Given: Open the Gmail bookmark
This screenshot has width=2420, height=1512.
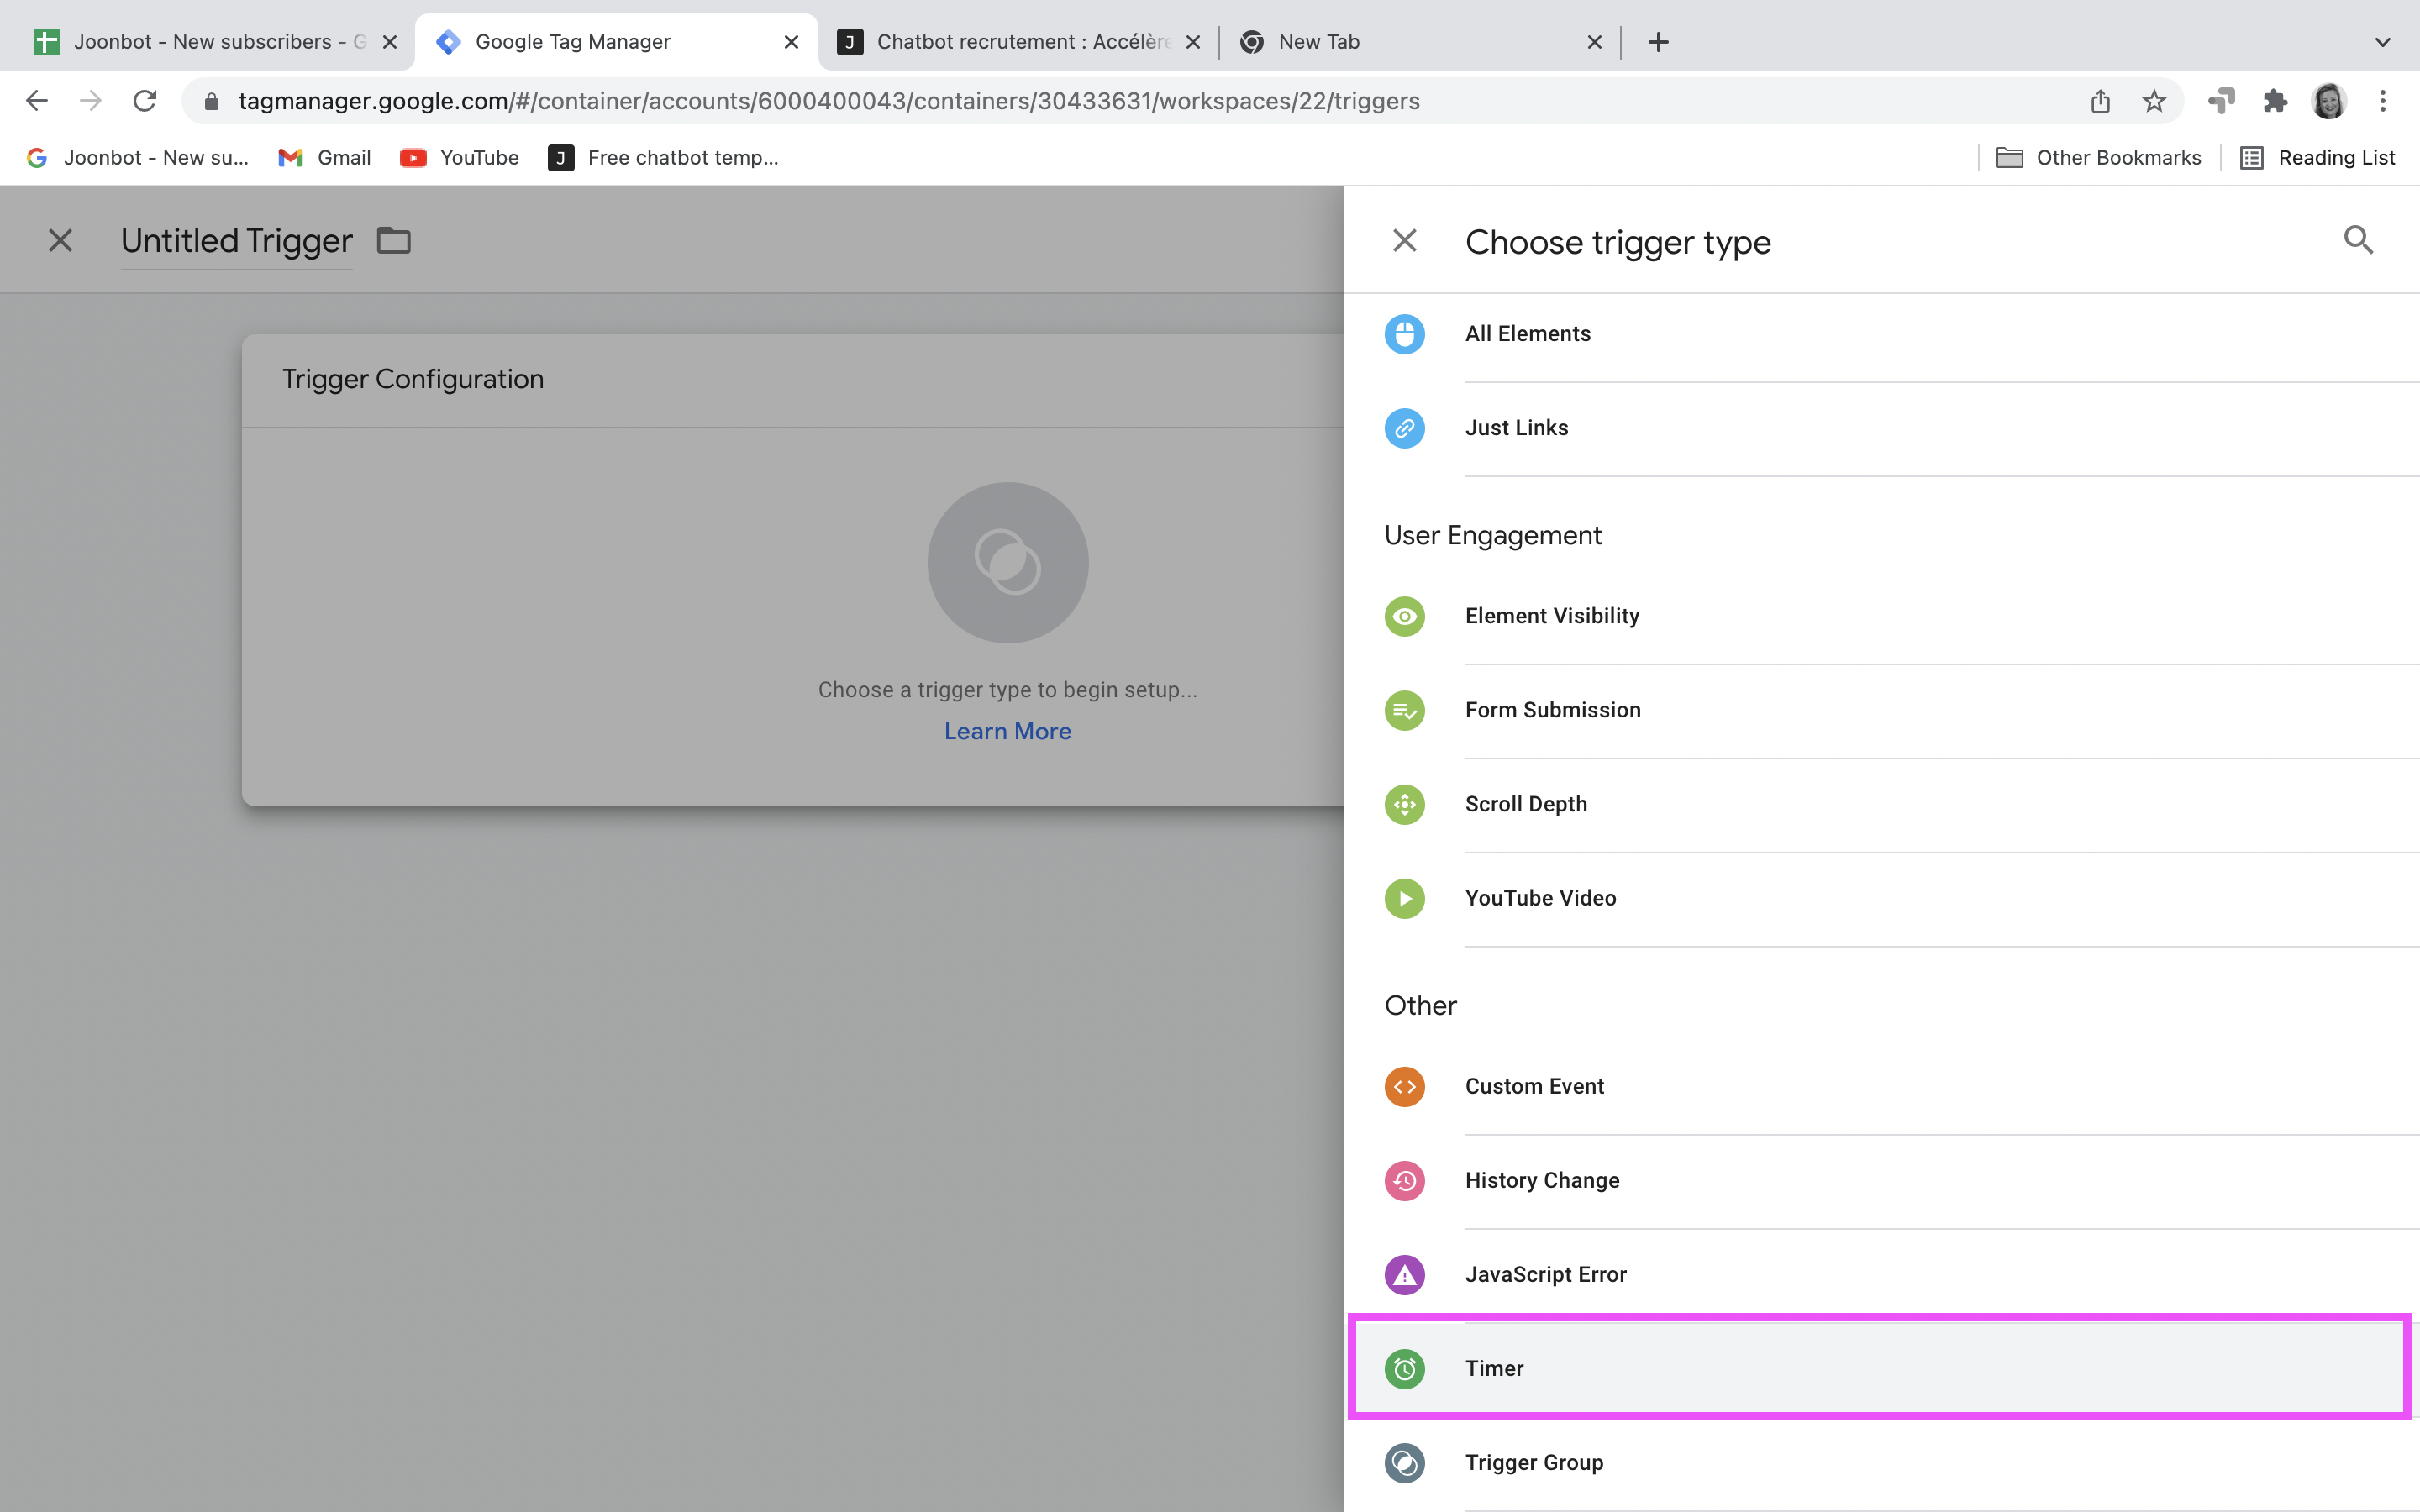Looking at the screenshot, I should (x=324, y=158).
